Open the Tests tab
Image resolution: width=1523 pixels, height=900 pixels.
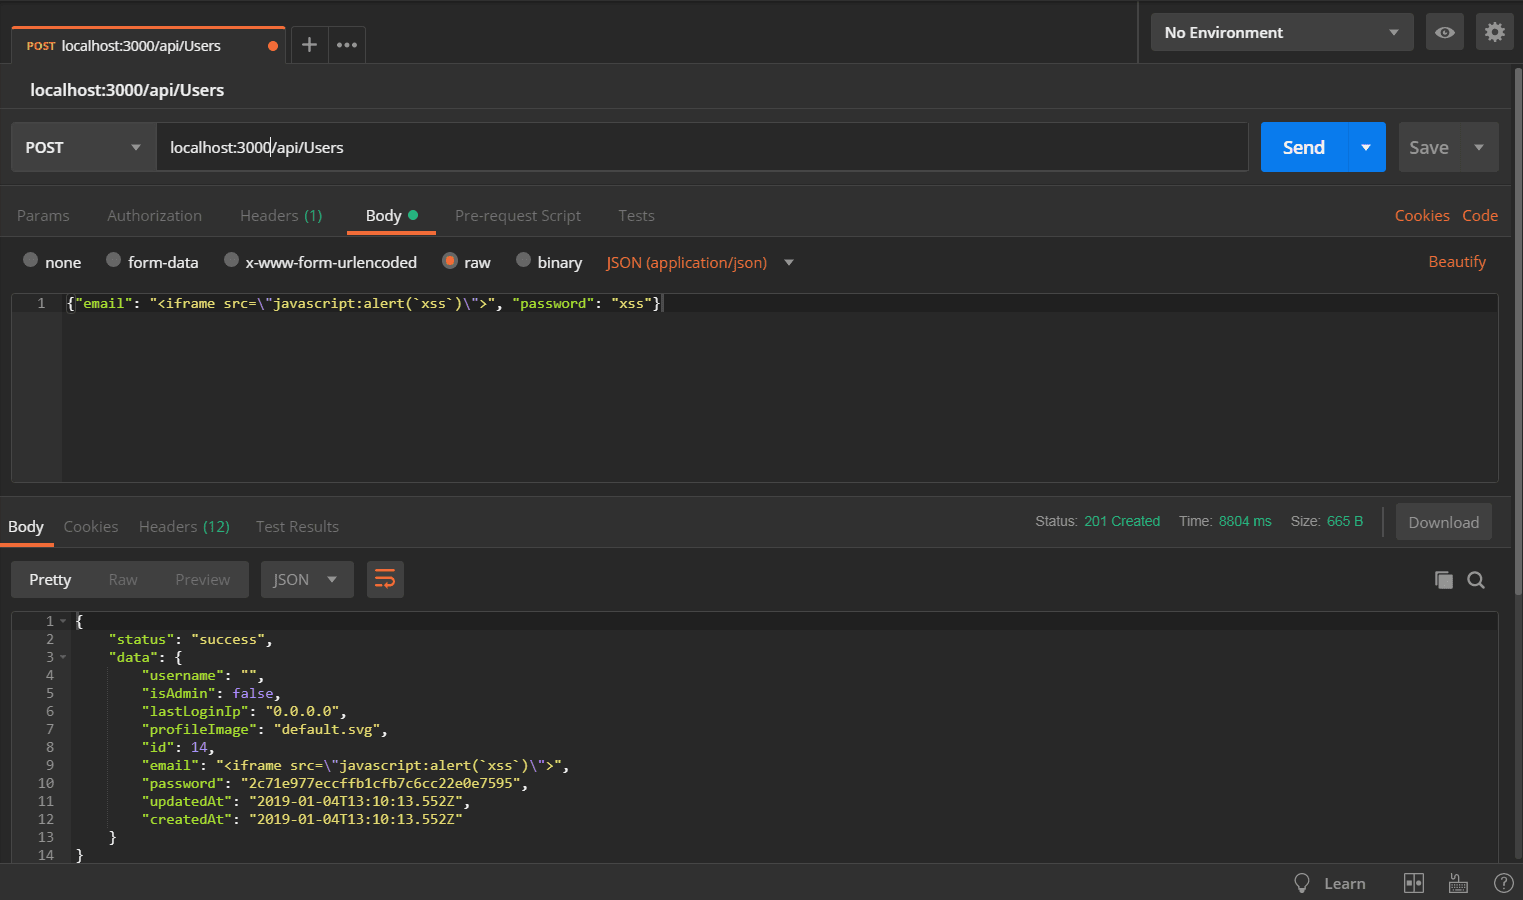636,215
